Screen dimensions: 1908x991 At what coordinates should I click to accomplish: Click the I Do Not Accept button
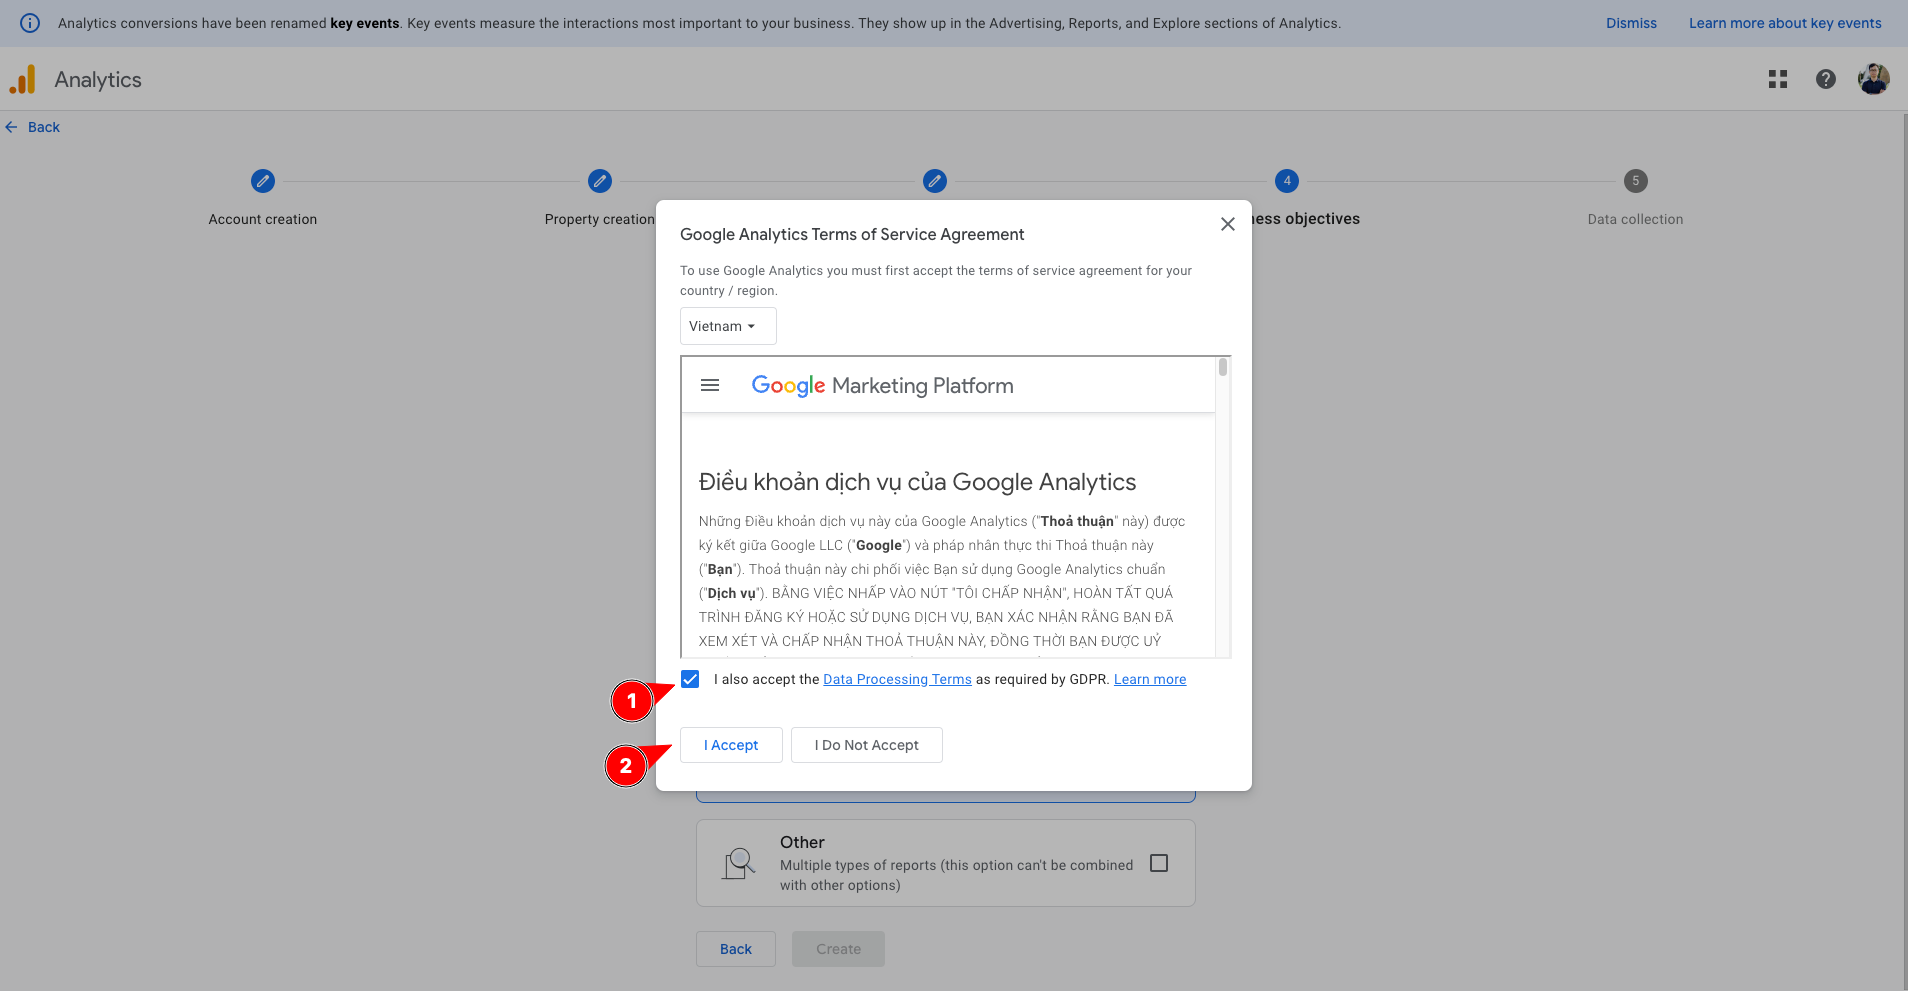pyautogui.click(x=866, y=745)
